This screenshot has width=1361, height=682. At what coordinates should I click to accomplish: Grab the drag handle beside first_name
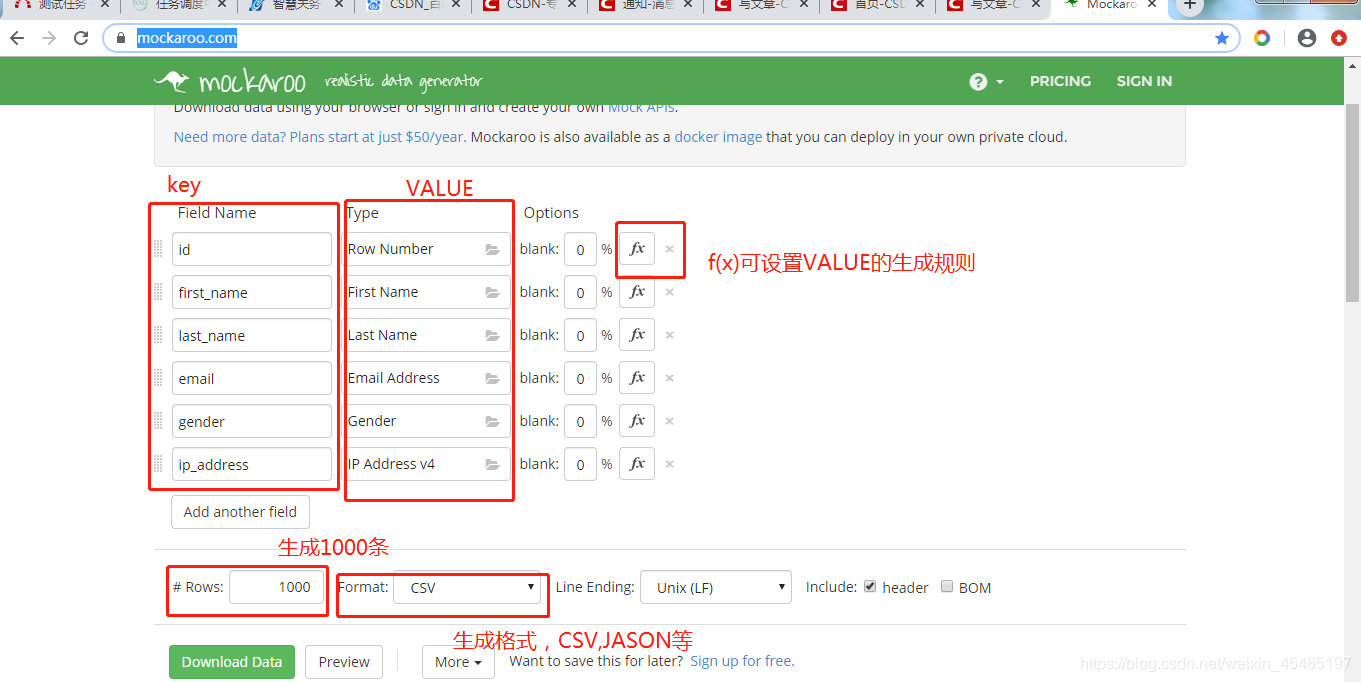pos(158,292)
